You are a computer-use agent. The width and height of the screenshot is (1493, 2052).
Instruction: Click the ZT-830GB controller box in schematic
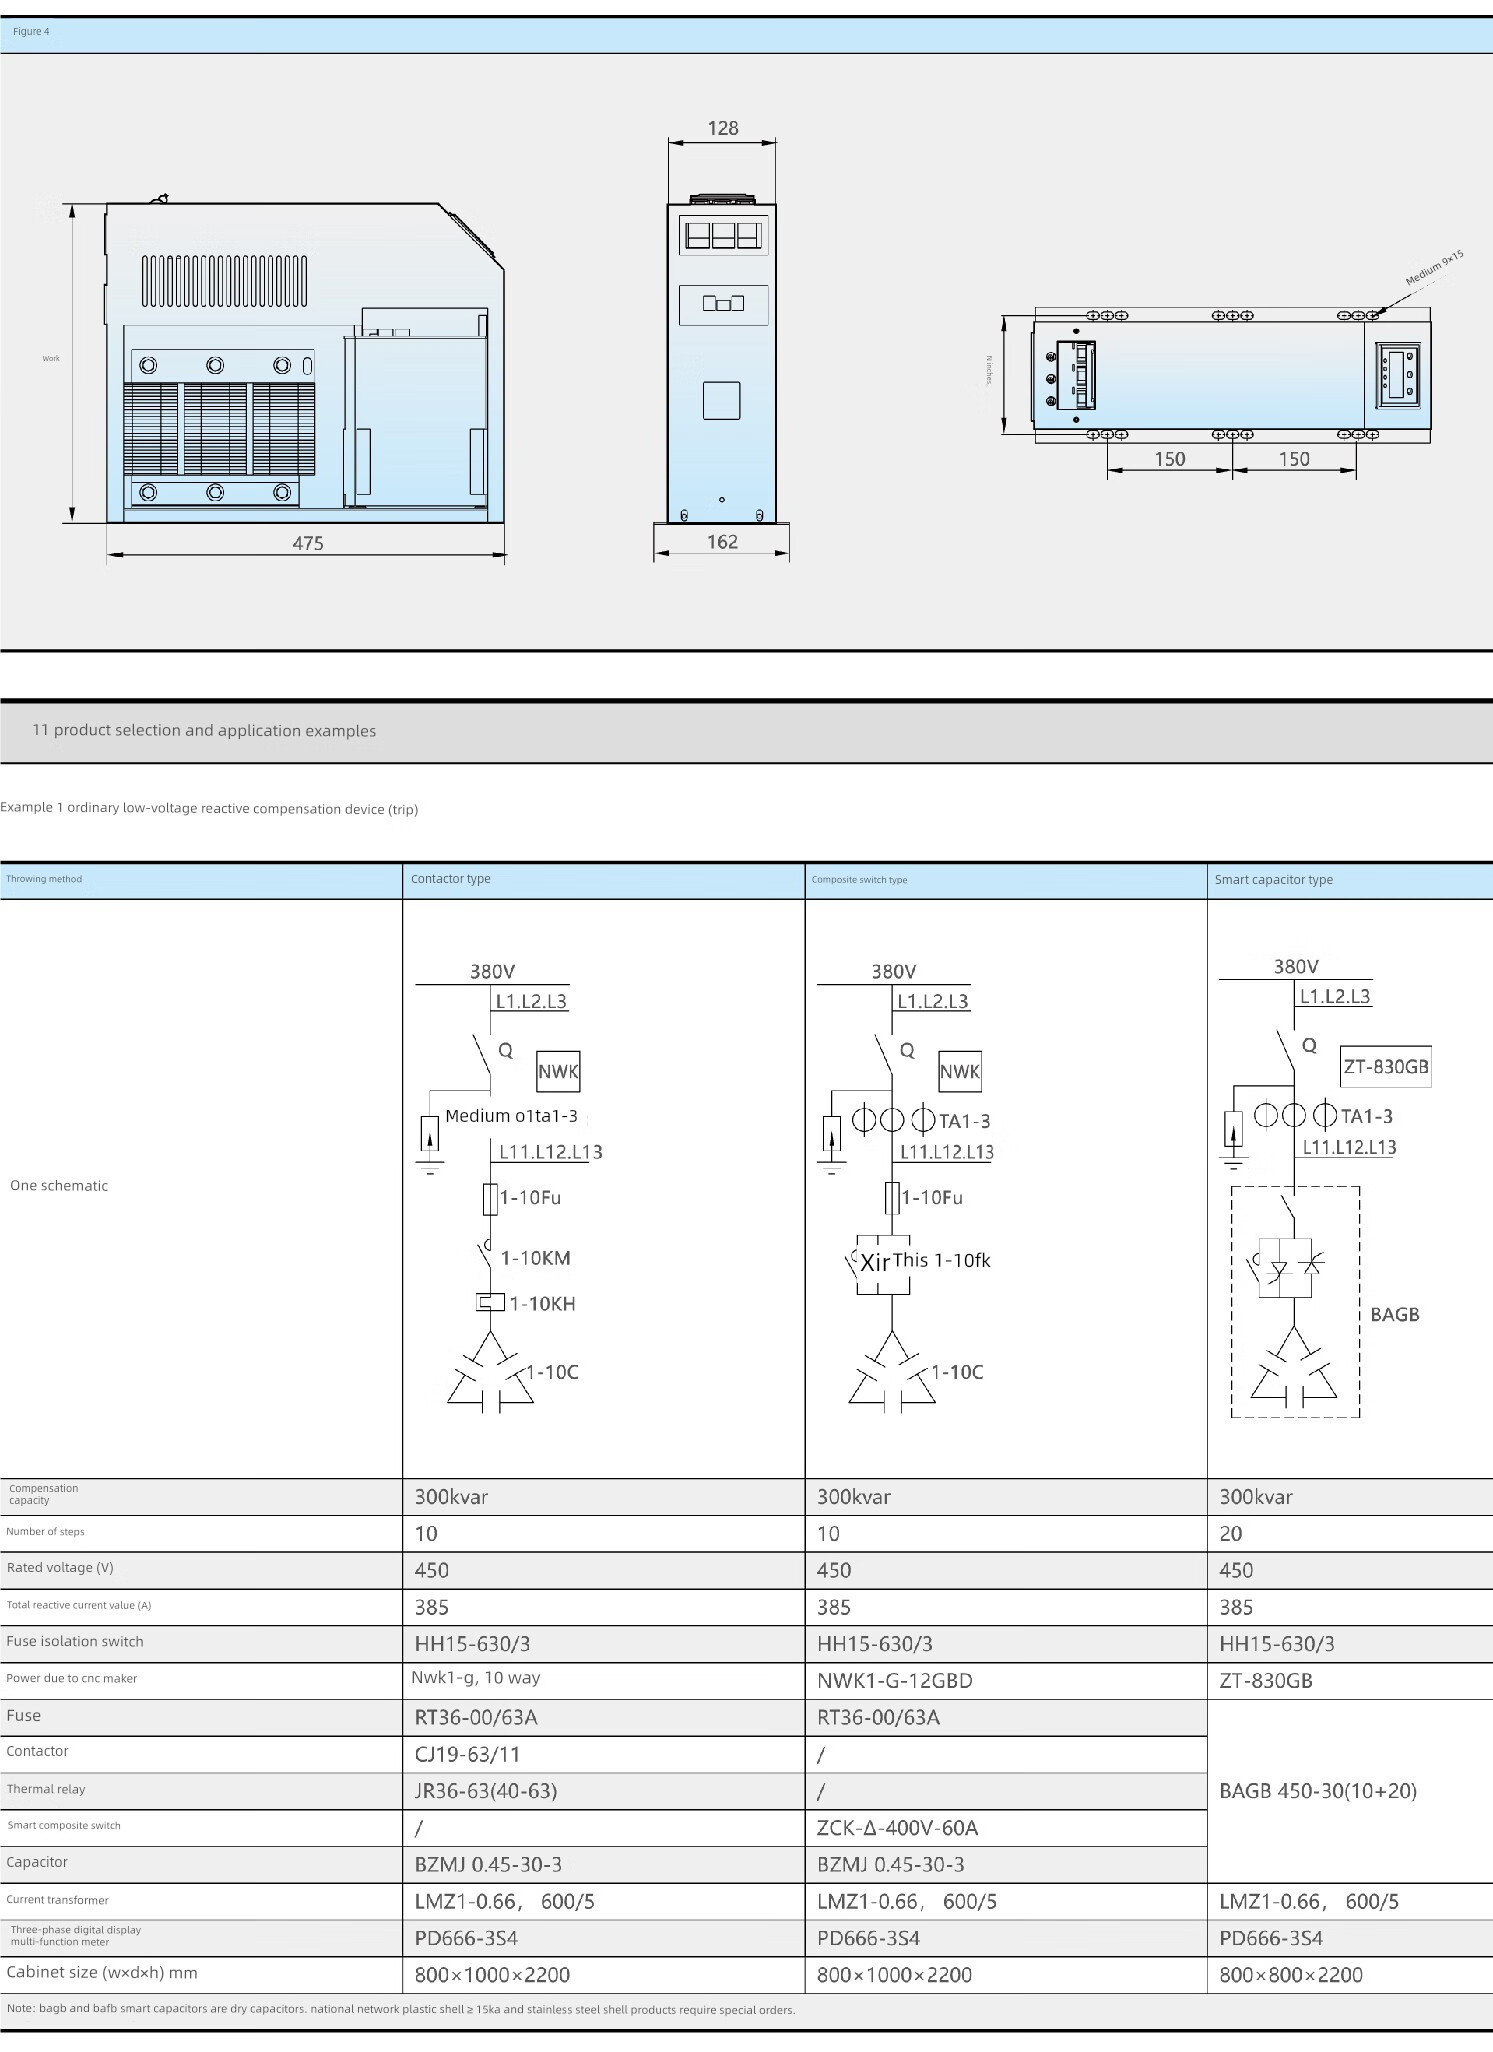pos(1385,1066)
